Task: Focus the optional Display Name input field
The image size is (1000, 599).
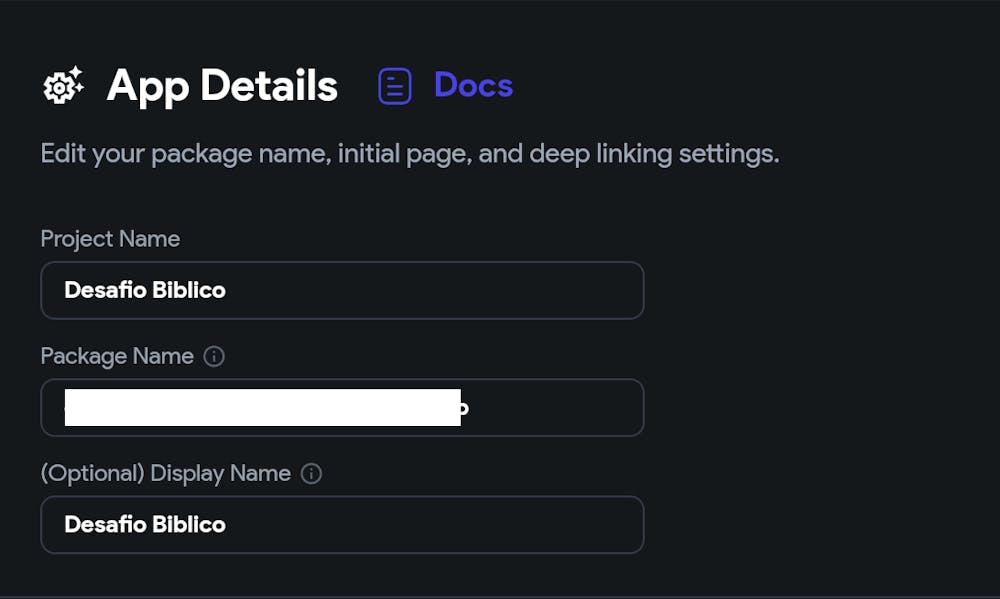Action: tap(342, 524)
